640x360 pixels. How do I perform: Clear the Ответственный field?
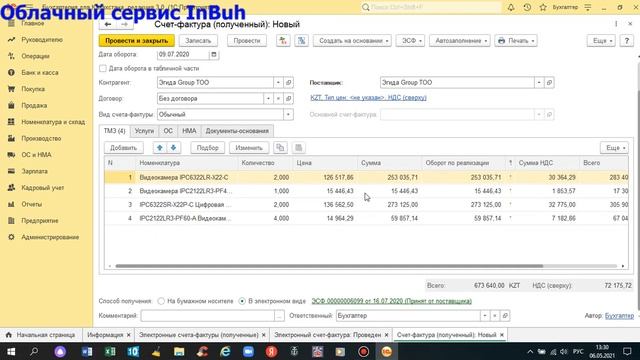tap(495, 316)
